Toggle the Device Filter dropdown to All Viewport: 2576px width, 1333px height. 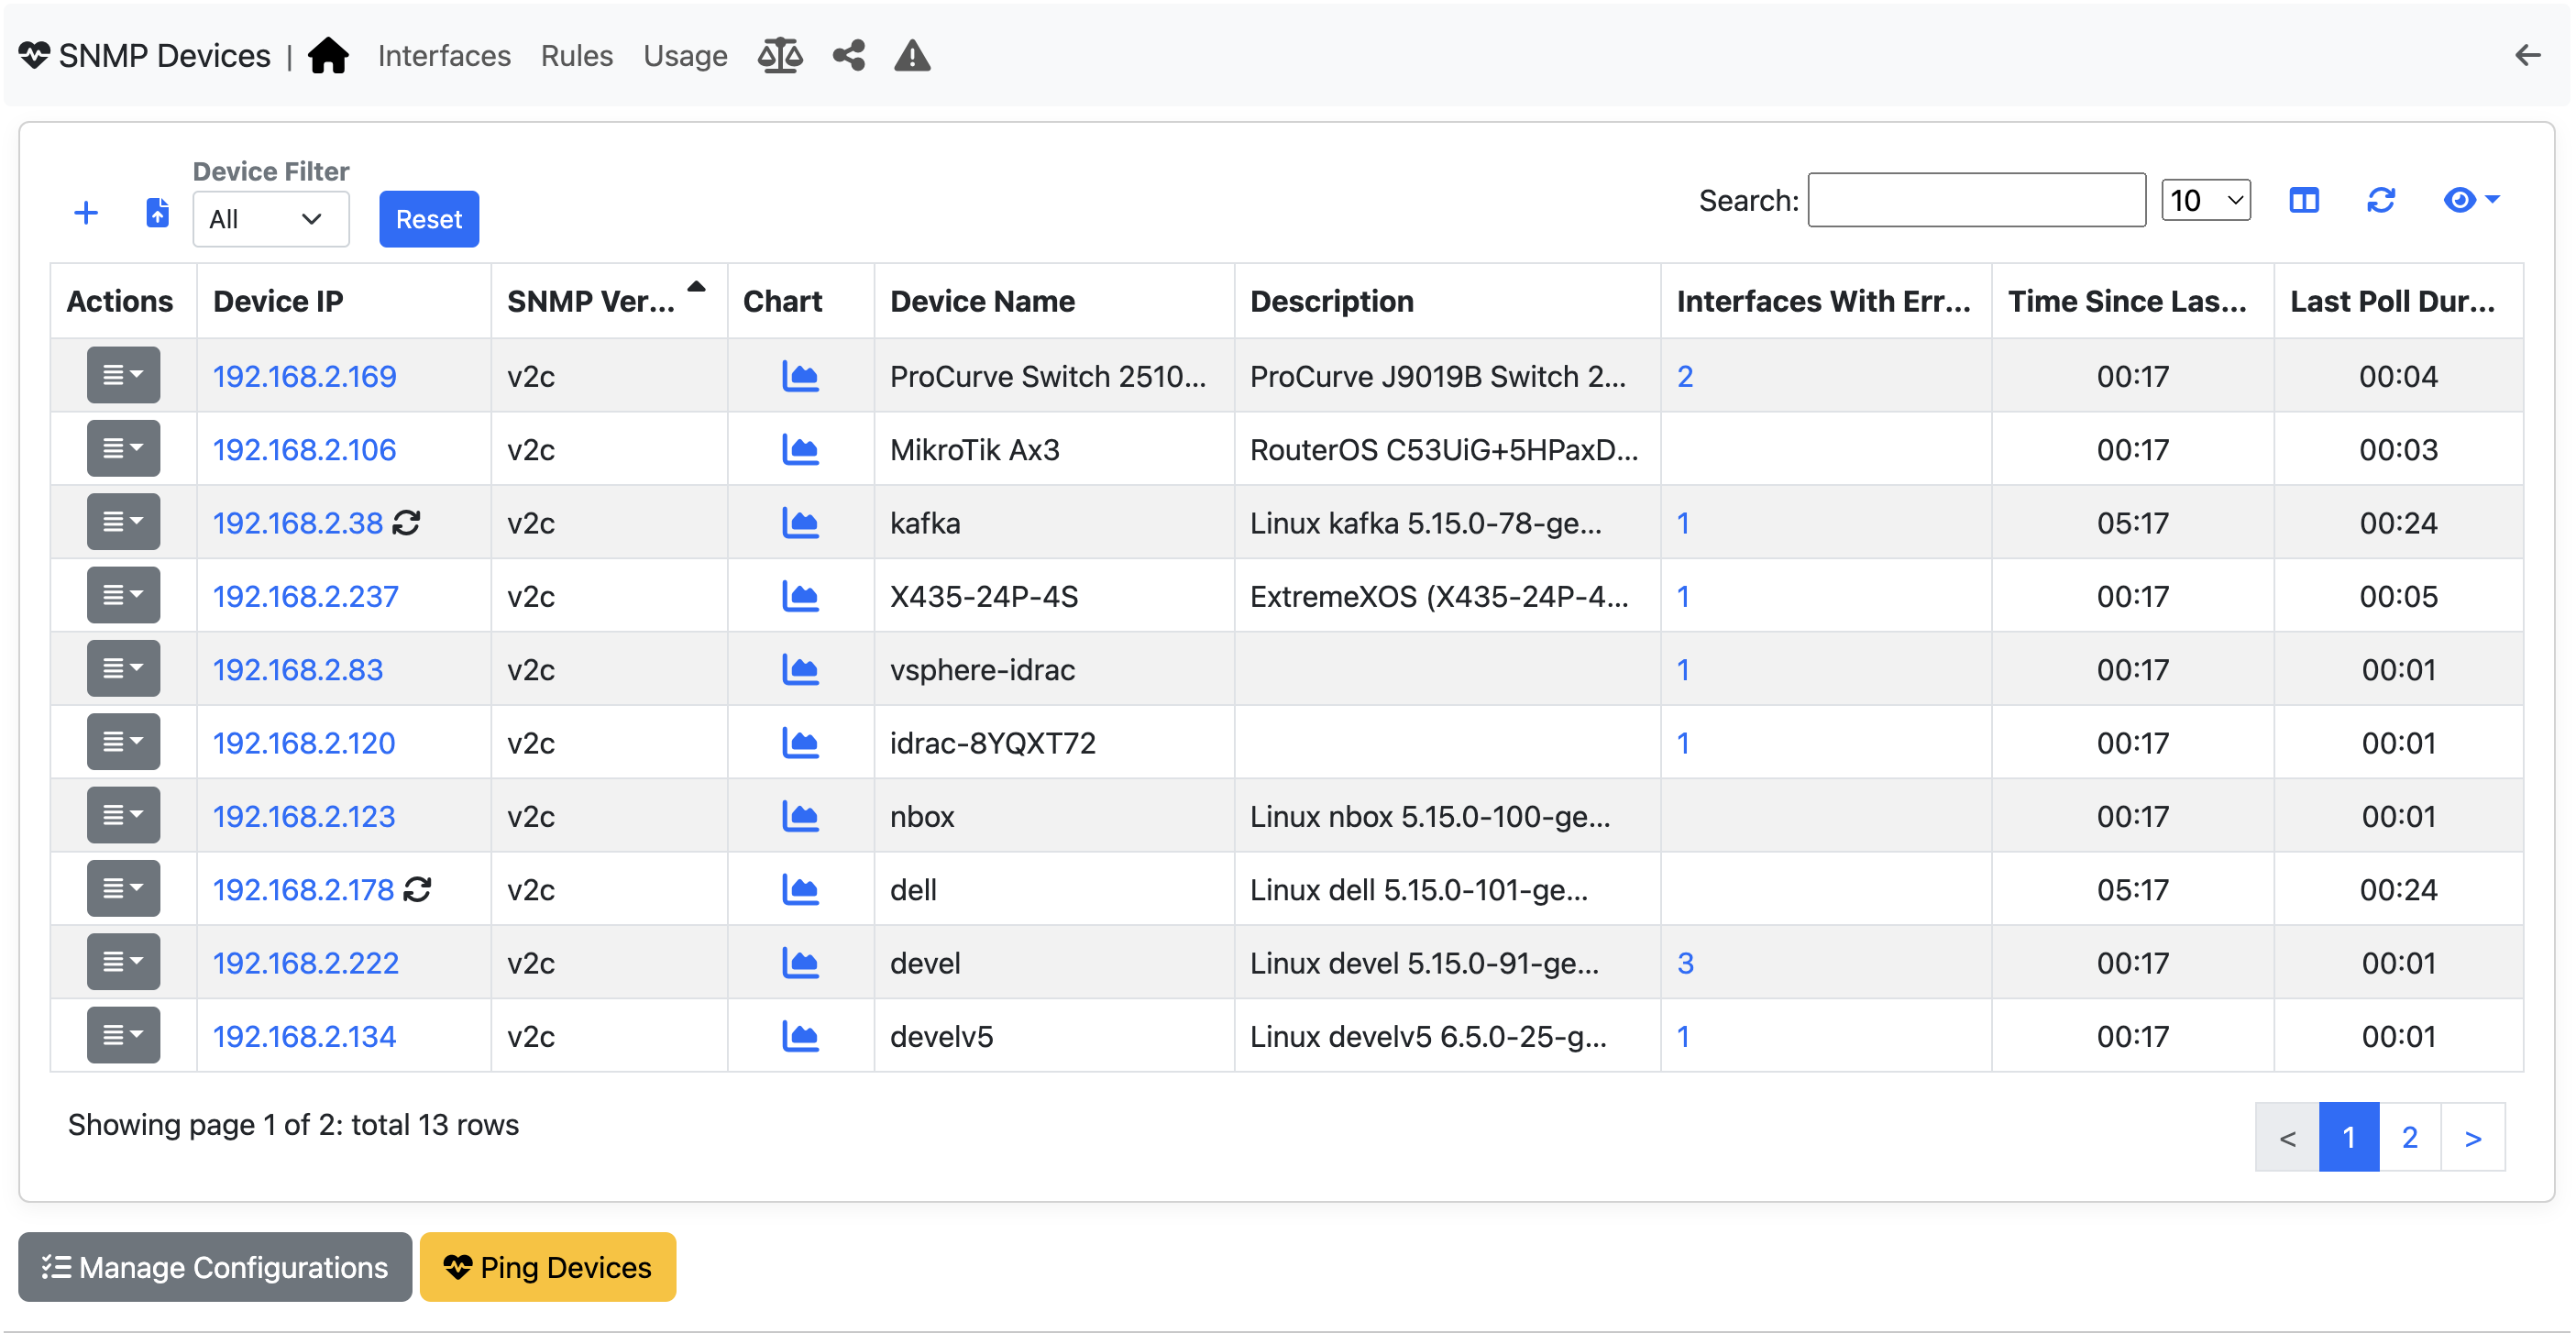click(x=269, y=217)
